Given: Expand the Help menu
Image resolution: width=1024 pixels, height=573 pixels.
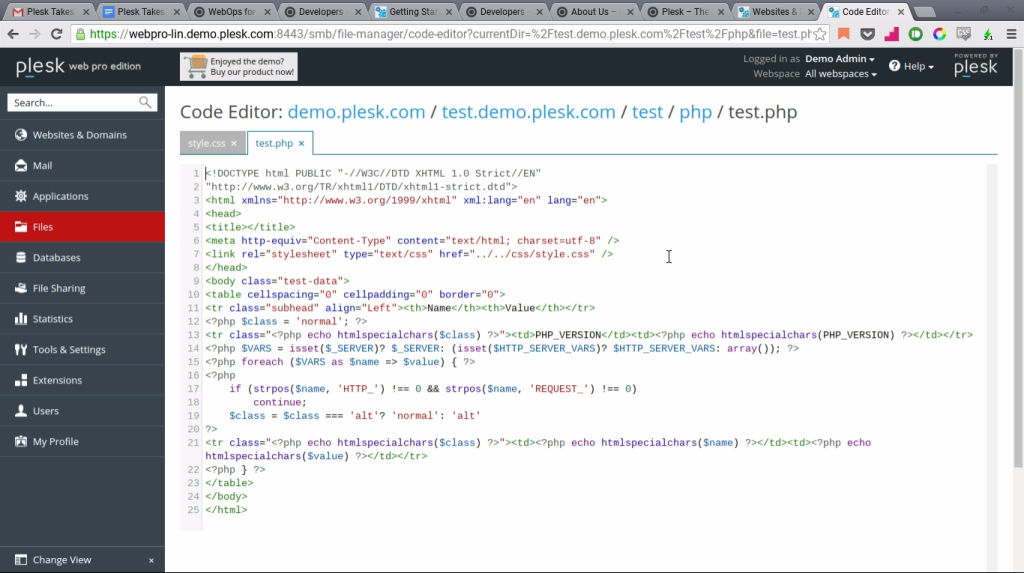Looking at the screenshot, I should coord(911,67).
